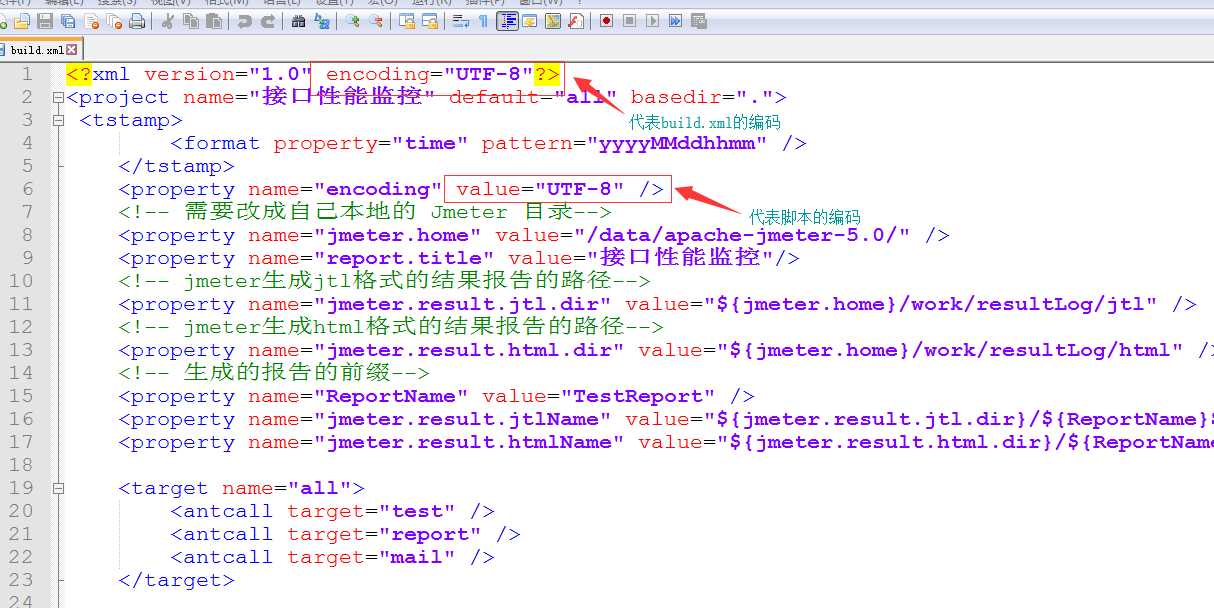Click the comment about html格式 report path
Screen dimensions: 1214x608
coord(391,327)
